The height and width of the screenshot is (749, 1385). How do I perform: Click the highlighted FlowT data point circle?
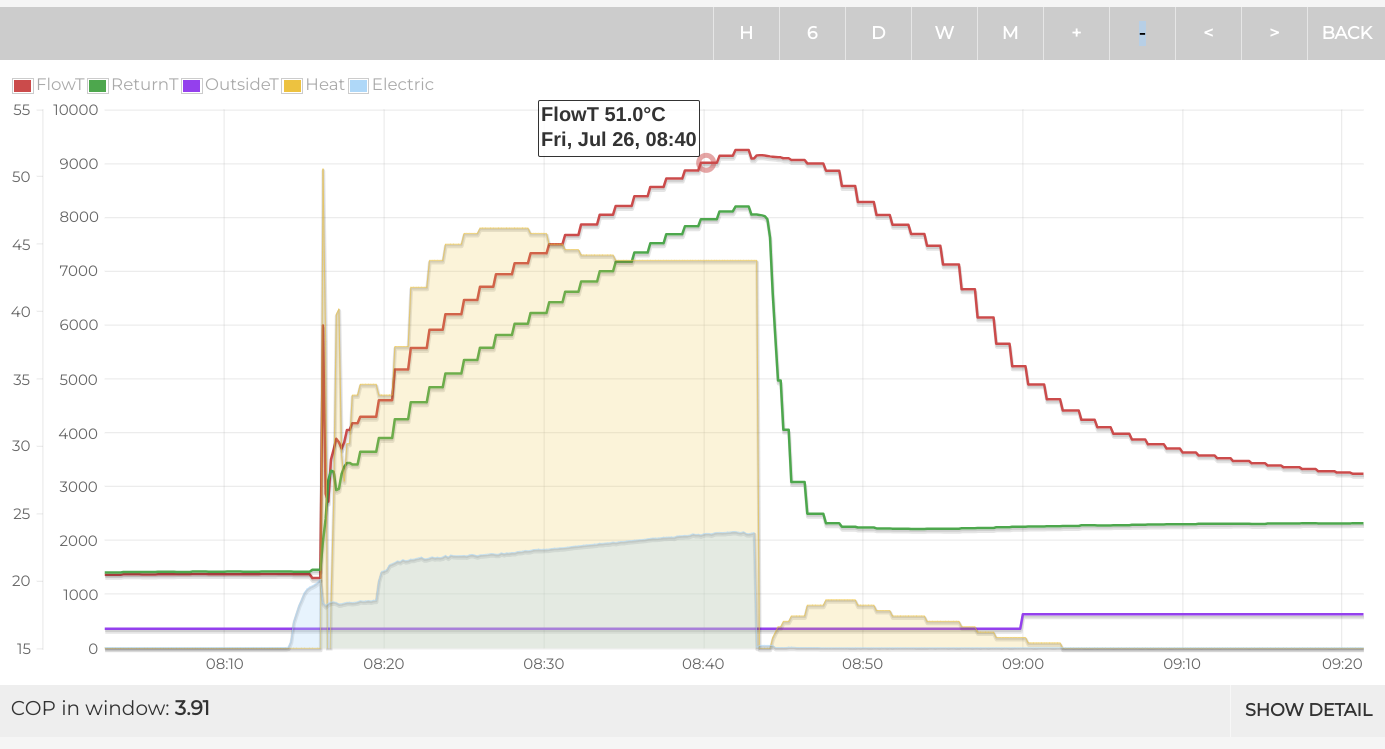pos(706,163)
